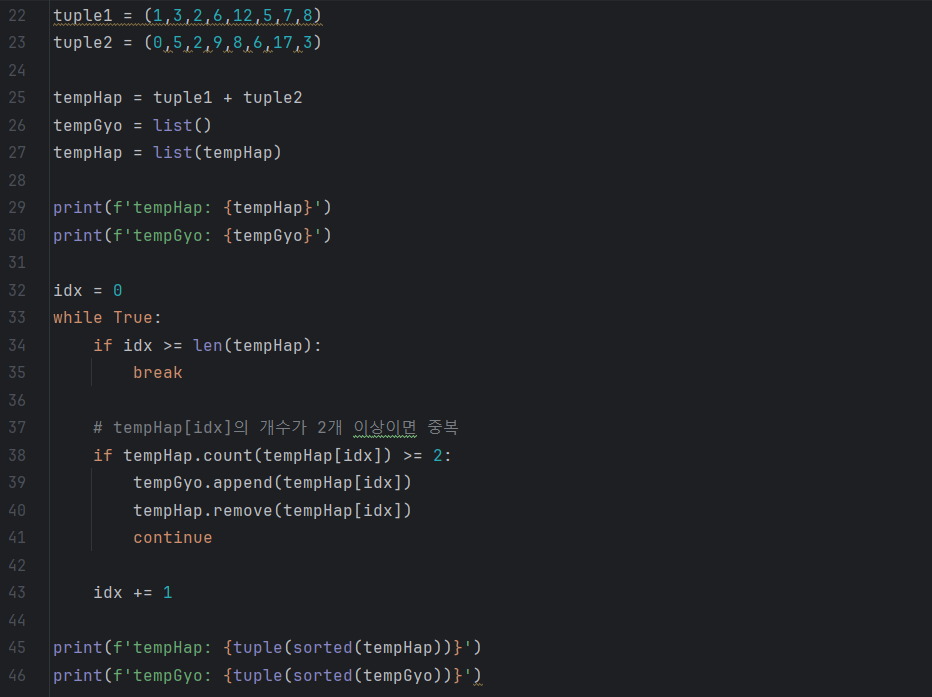Screen dimensions: 932x697
Task: Click the break keyword on line 35
Action: [x=158, y=373]
